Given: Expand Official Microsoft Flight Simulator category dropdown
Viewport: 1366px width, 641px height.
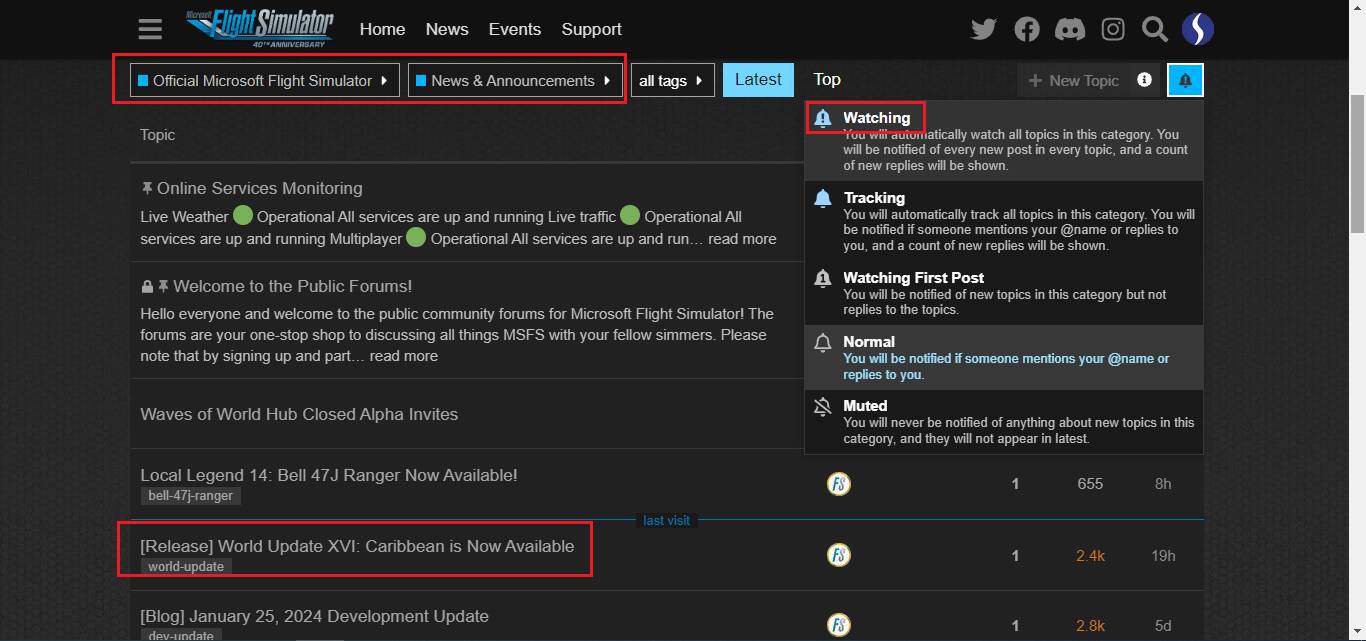Looking at the screenshot, I should pyautogui.click(x=265, y=80).
